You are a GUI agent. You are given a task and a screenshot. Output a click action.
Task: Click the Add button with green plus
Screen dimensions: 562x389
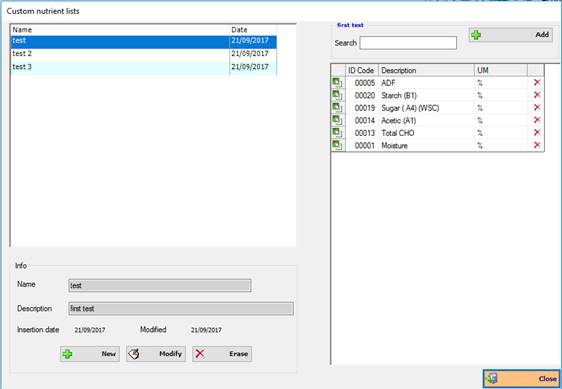click(510, 35)
